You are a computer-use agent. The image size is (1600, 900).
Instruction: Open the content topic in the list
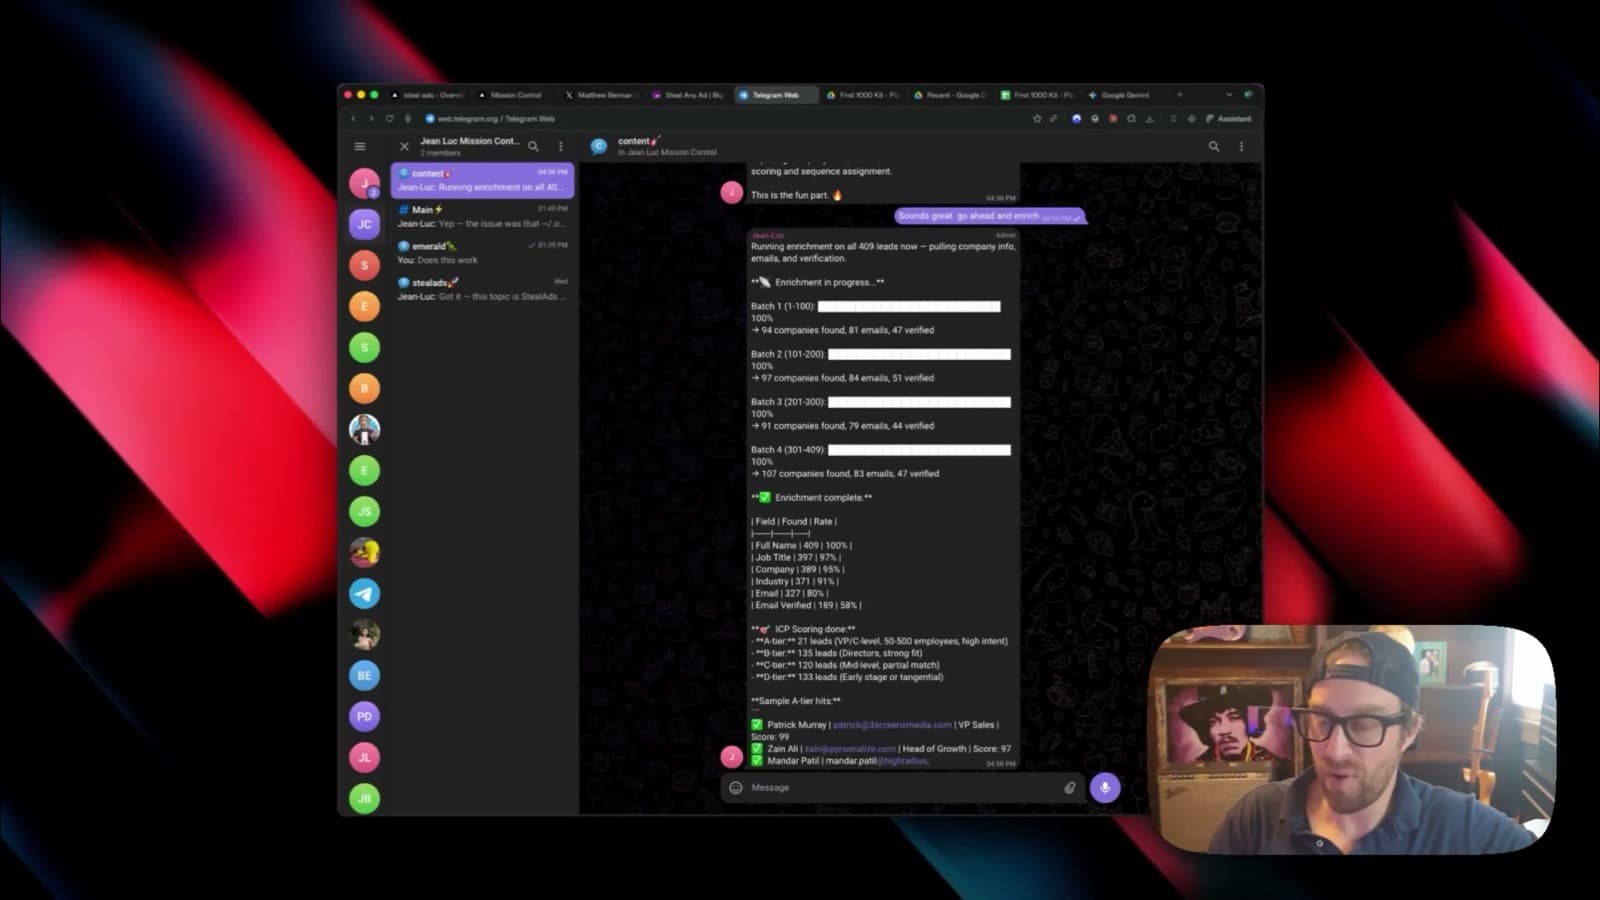[x=483, y=180]
